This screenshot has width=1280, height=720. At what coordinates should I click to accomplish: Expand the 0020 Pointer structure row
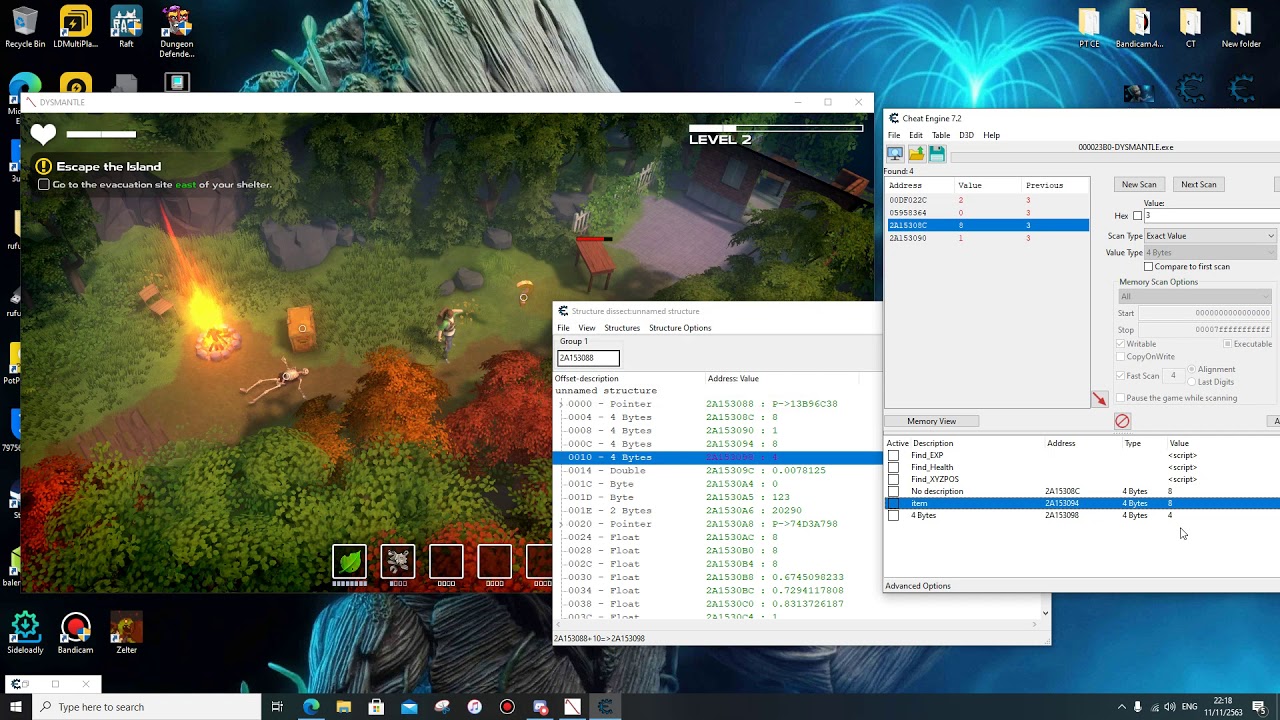[x=561, y=524]
